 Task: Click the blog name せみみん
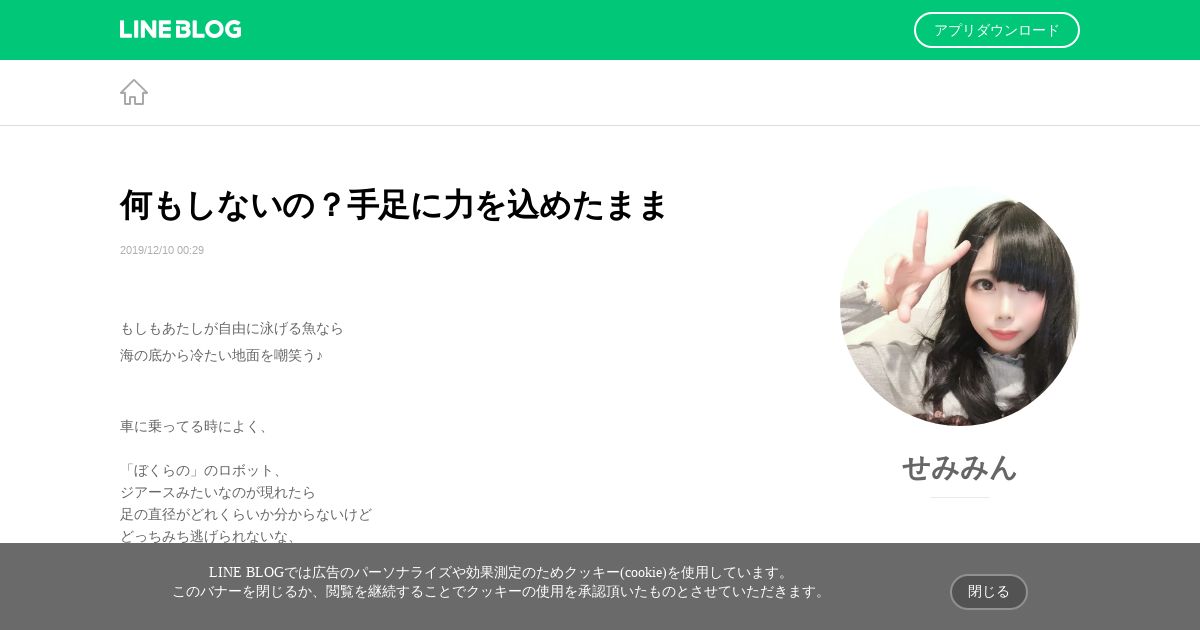coord(960,467)
